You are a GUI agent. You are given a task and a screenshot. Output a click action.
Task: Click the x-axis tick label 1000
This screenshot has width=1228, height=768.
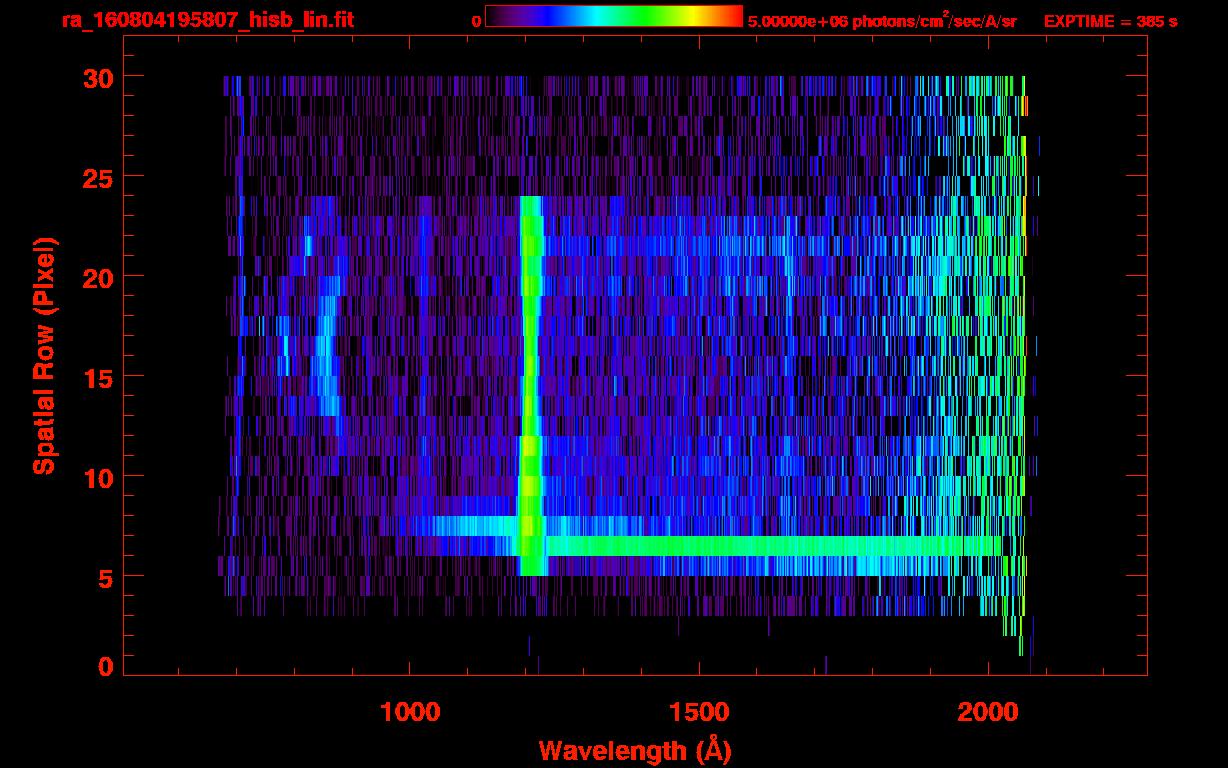[x=410, y=711]
